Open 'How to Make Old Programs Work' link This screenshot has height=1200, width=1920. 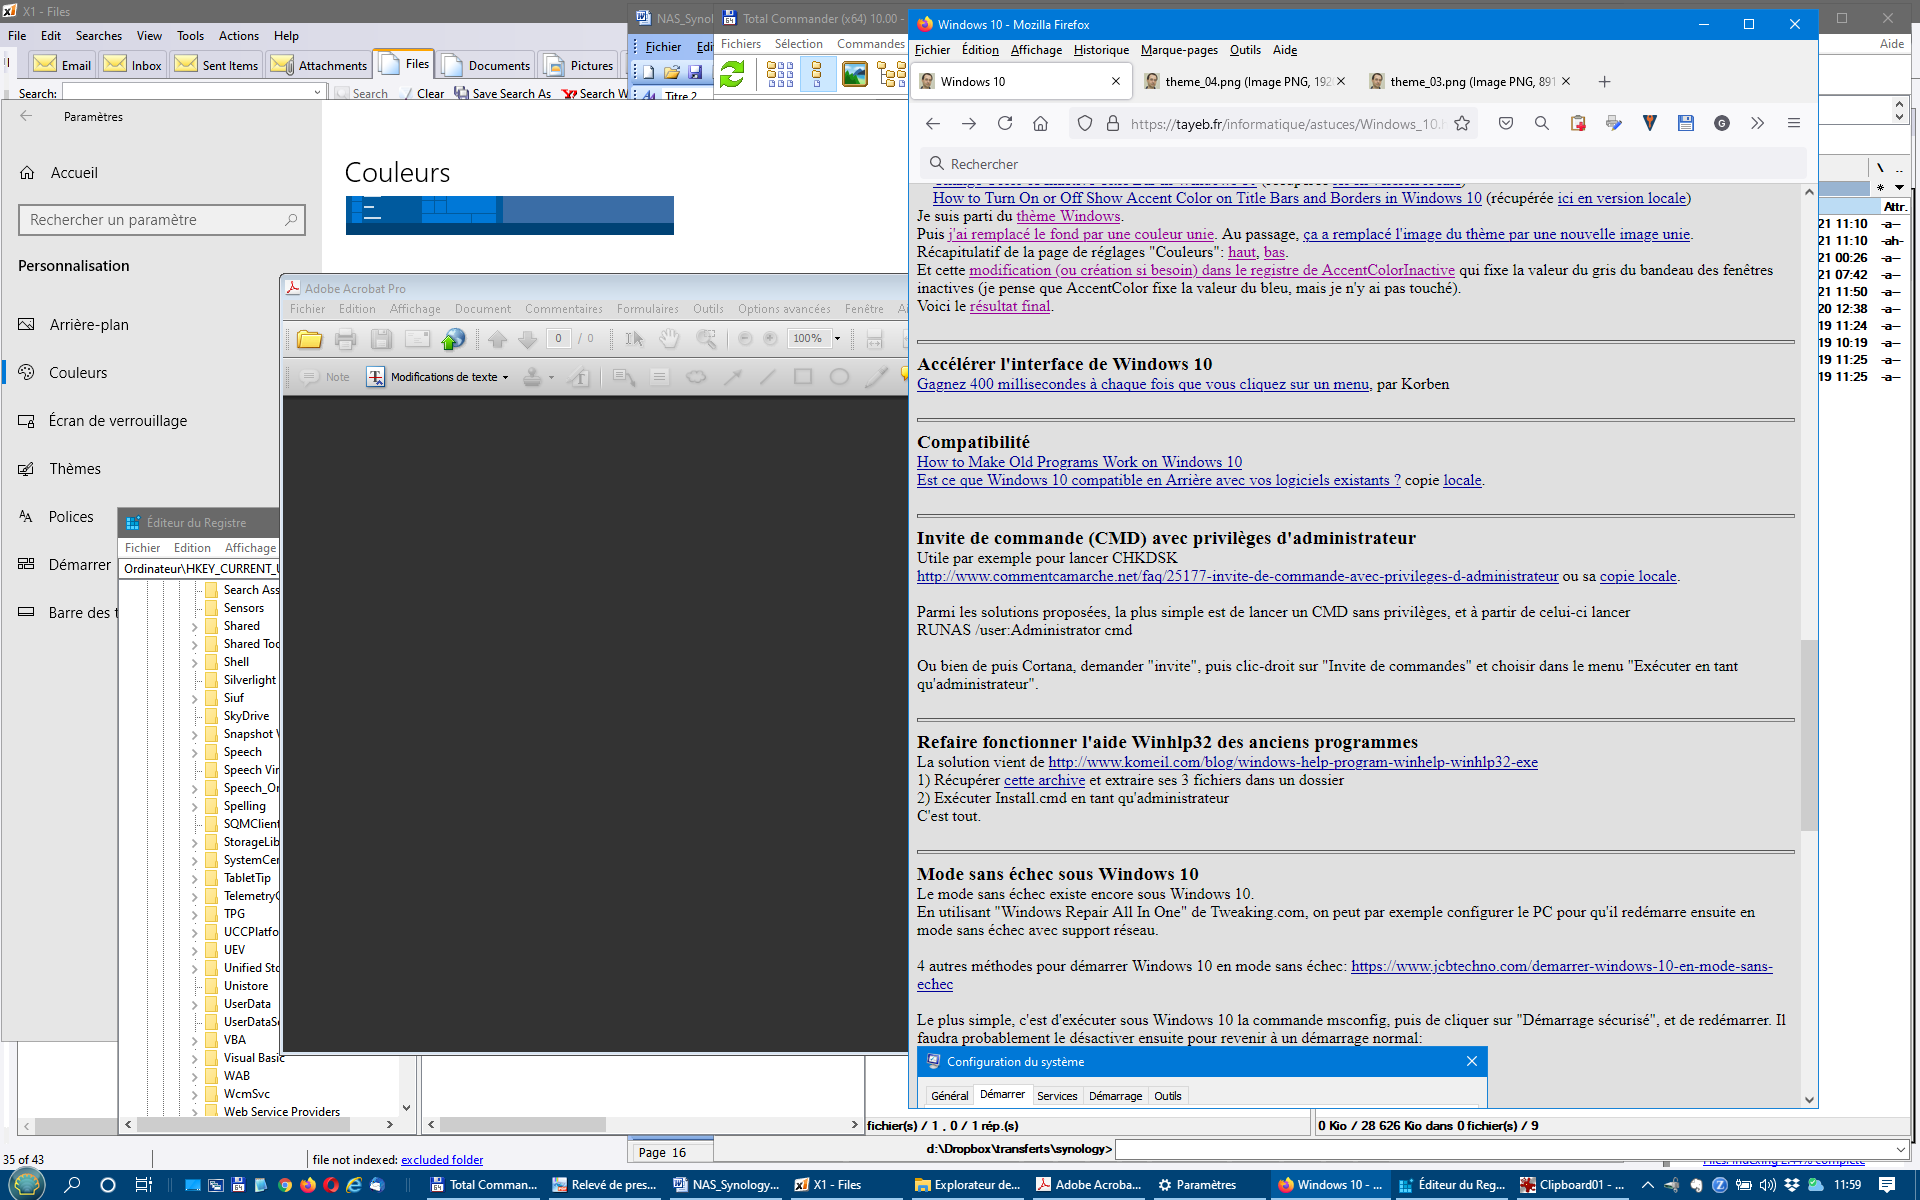(x=1079, y=462)
